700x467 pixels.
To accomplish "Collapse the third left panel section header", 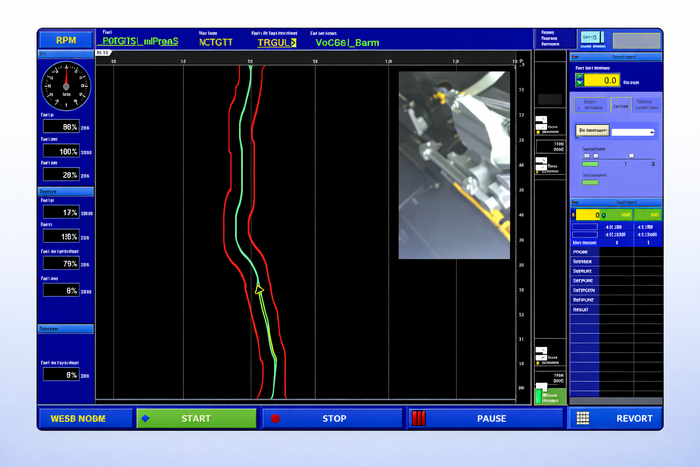I will 66,329.
